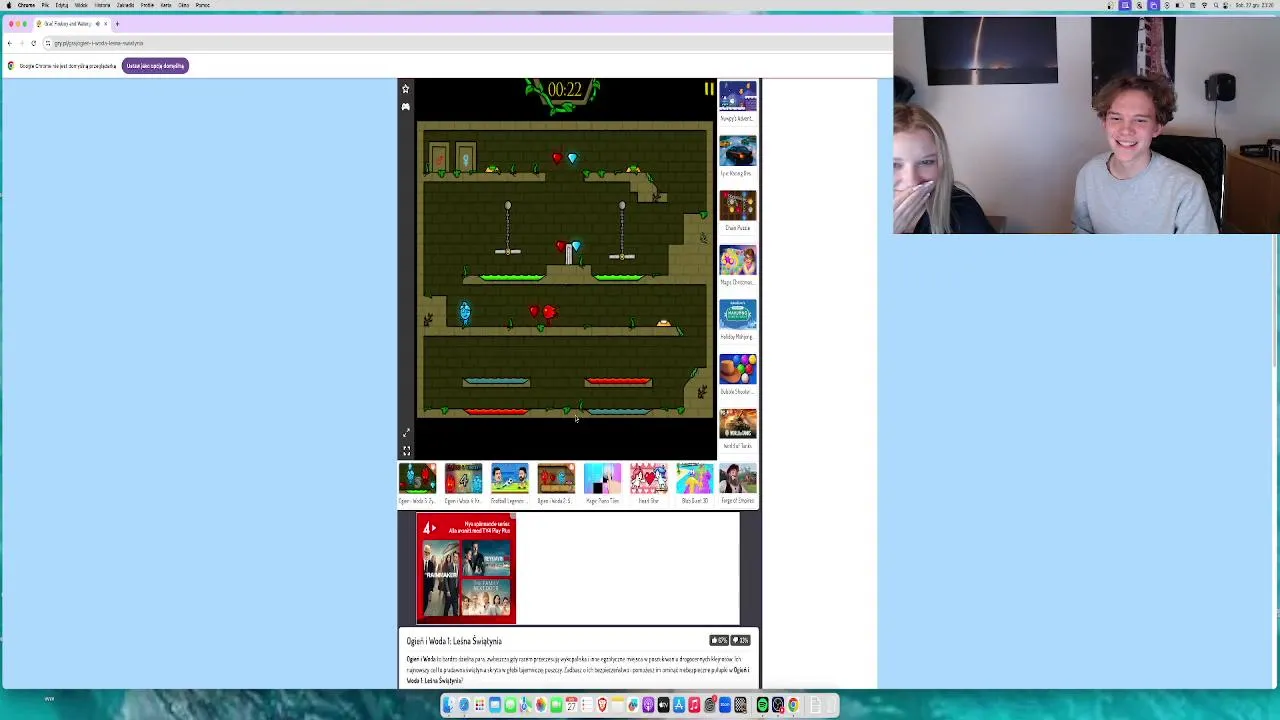This screenshot has height=720, width=1280.
Task: Click 'Ustaw jako opcję domyślną' button
Action: [155, 66]
